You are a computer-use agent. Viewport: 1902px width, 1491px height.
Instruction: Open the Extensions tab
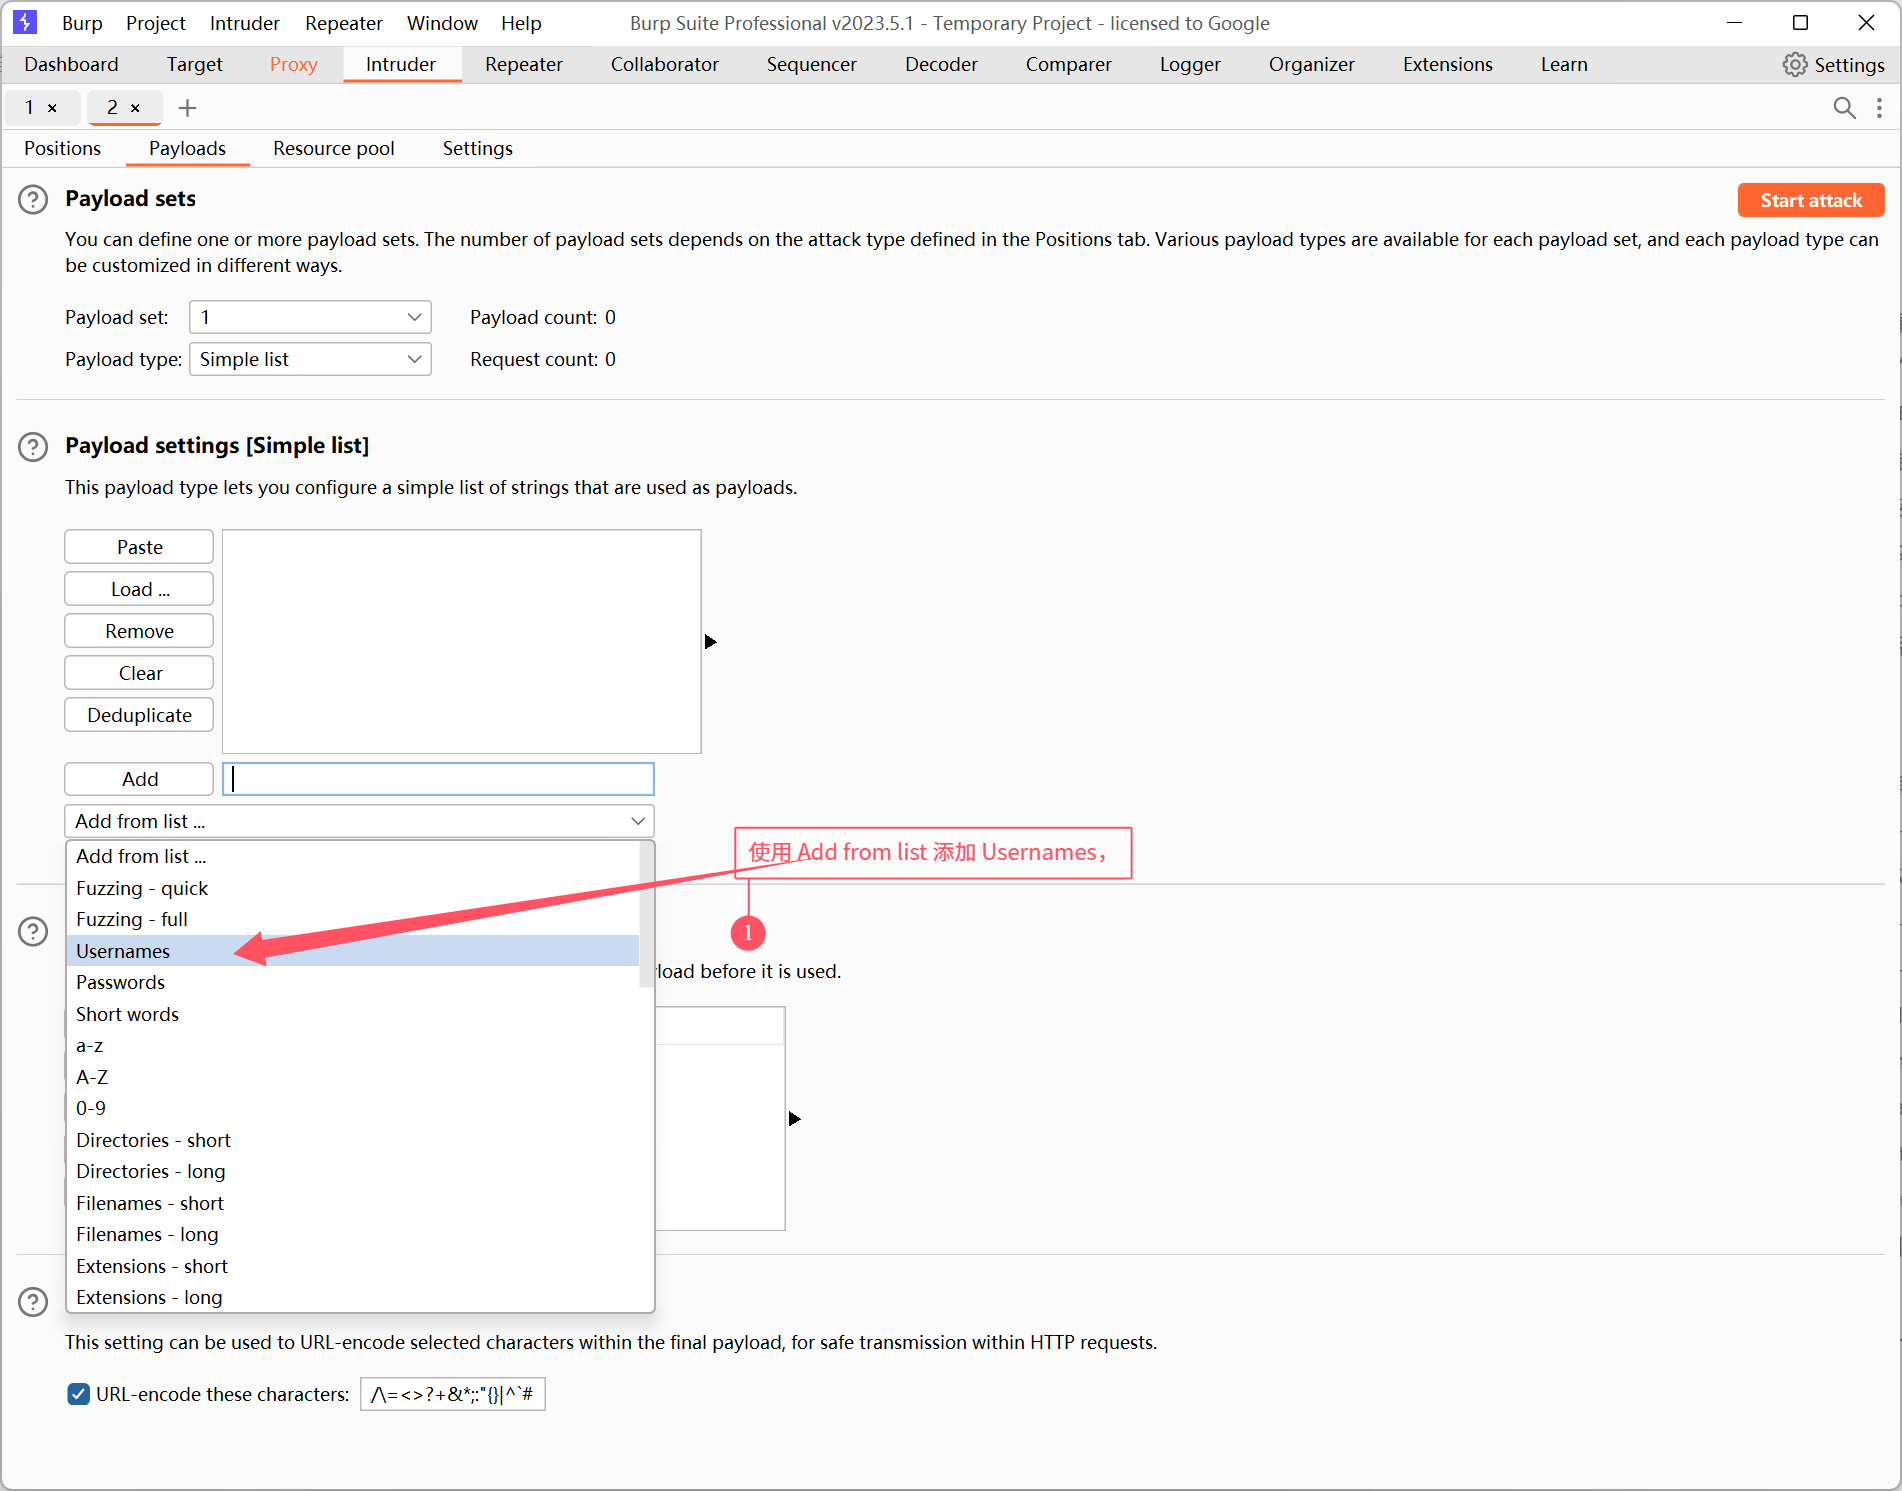tap(1448, 65)
